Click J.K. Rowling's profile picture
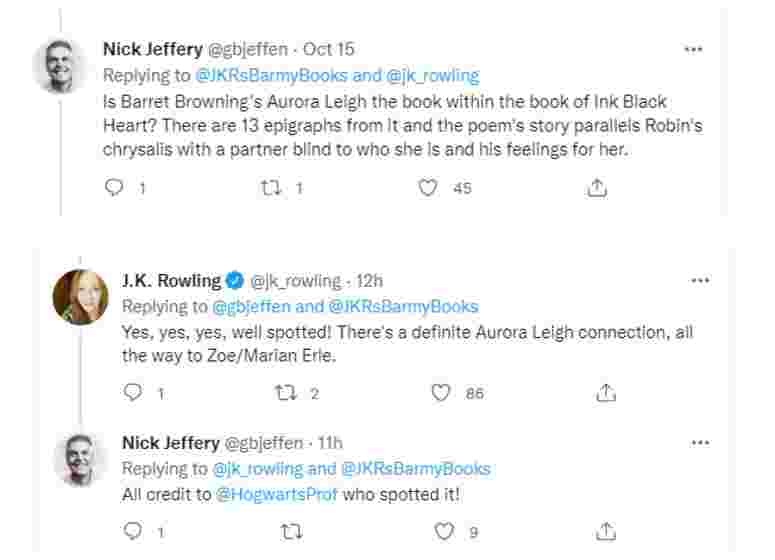The height and width of the screenshot is (560, 775). click(x=81, y=298)
